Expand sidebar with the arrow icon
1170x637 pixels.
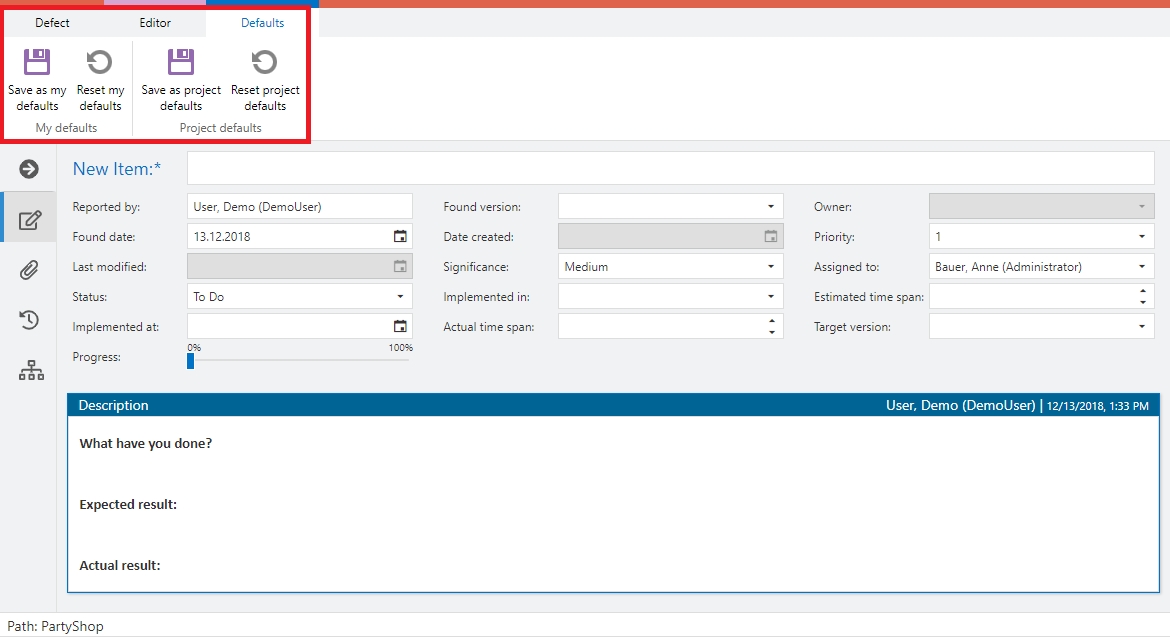click(x=29, y=169)
